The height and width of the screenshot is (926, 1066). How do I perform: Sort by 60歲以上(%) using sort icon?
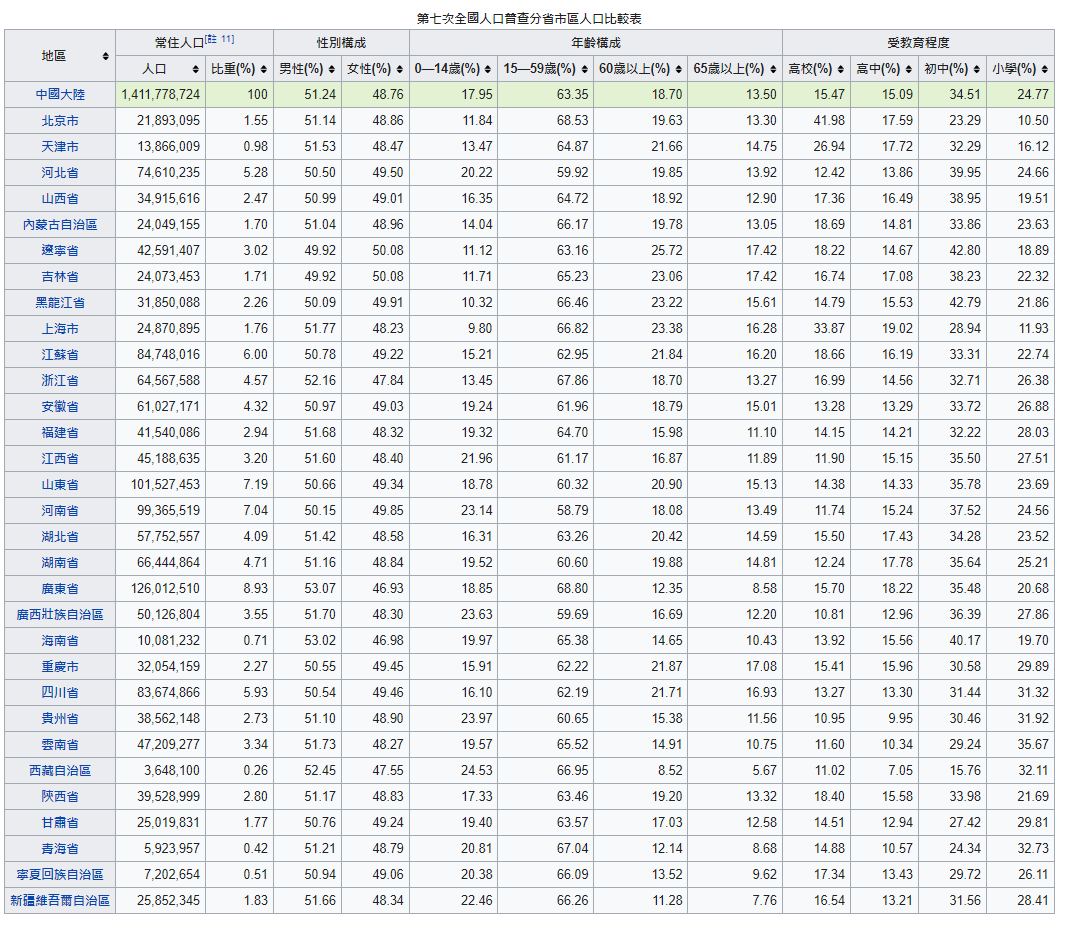tap(678, 69)
